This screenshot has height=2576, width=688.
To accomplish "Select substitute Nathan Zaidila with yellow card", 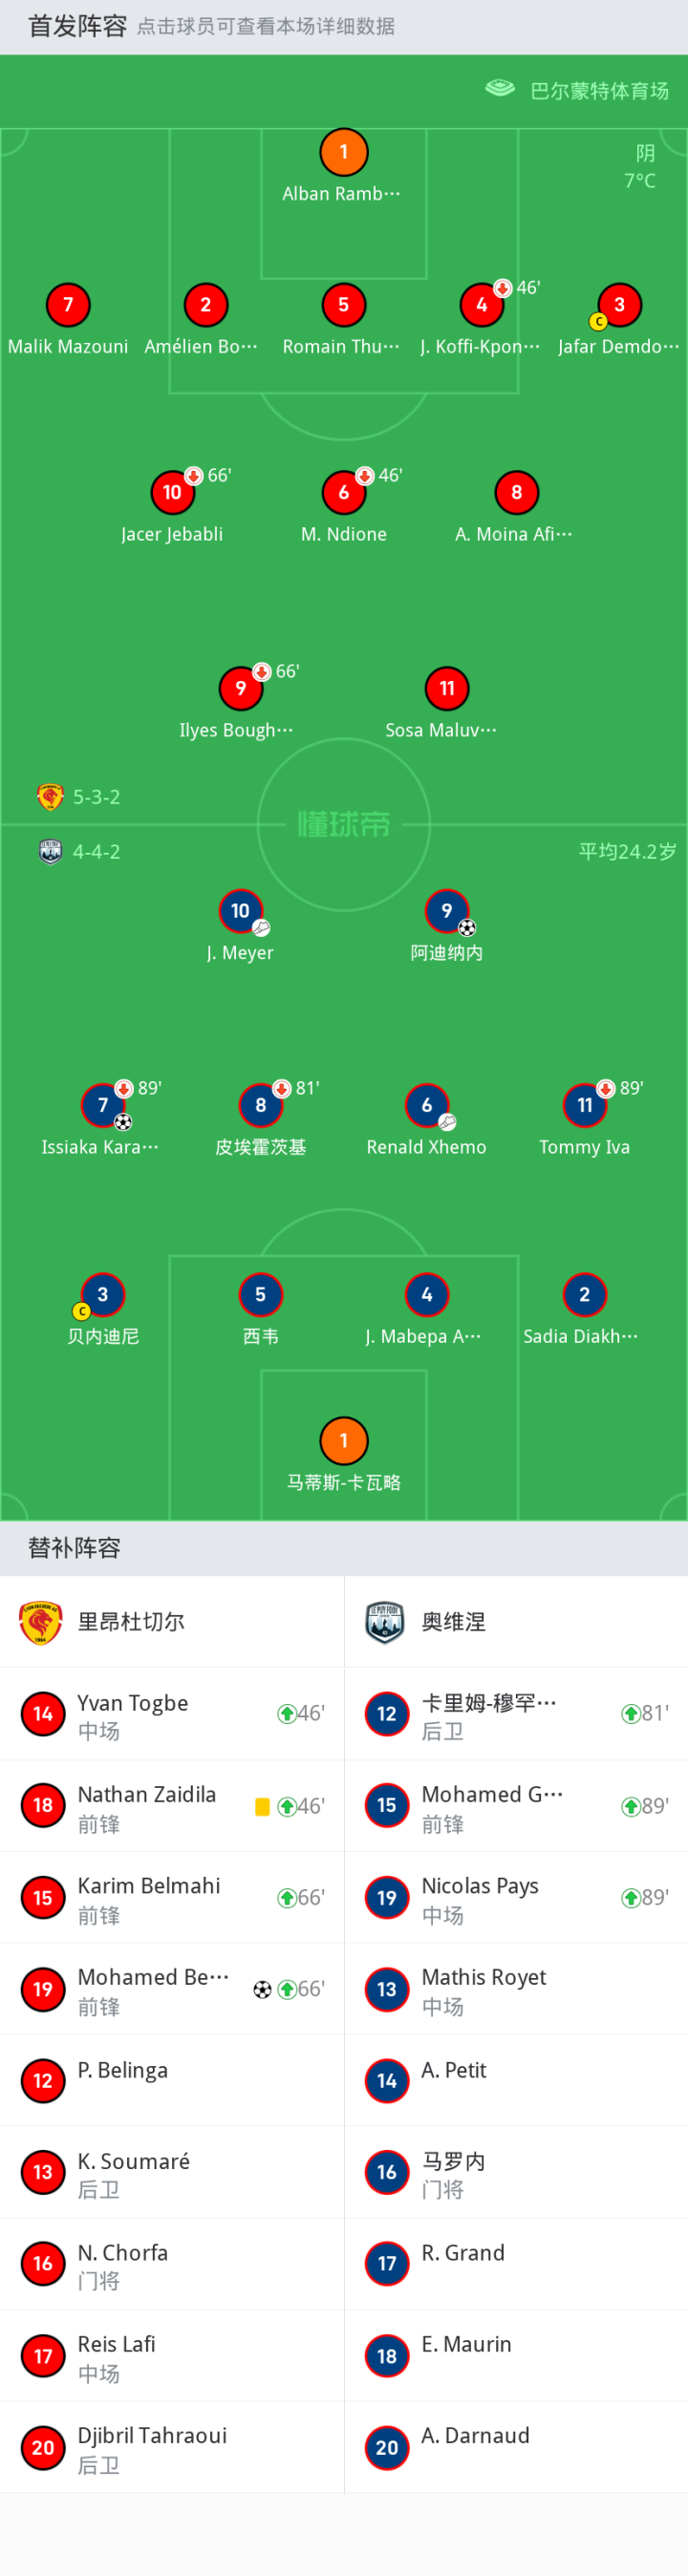I will pos(172,1806).
